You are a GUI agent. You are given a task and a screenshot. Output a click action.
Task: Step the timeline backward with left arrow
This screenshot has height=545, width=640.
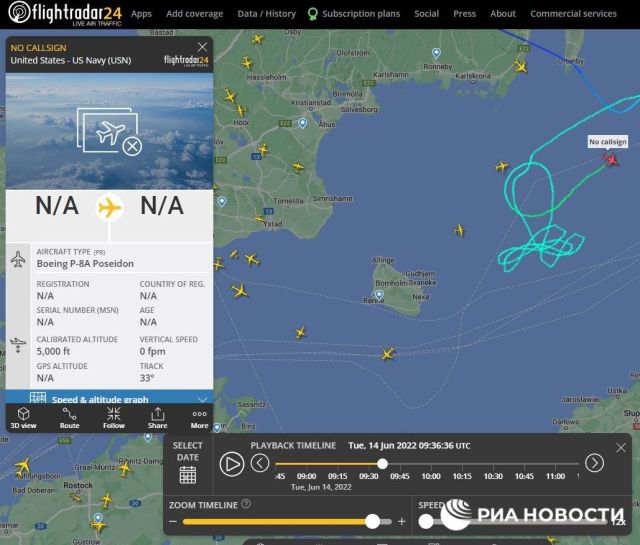[260, 463]
